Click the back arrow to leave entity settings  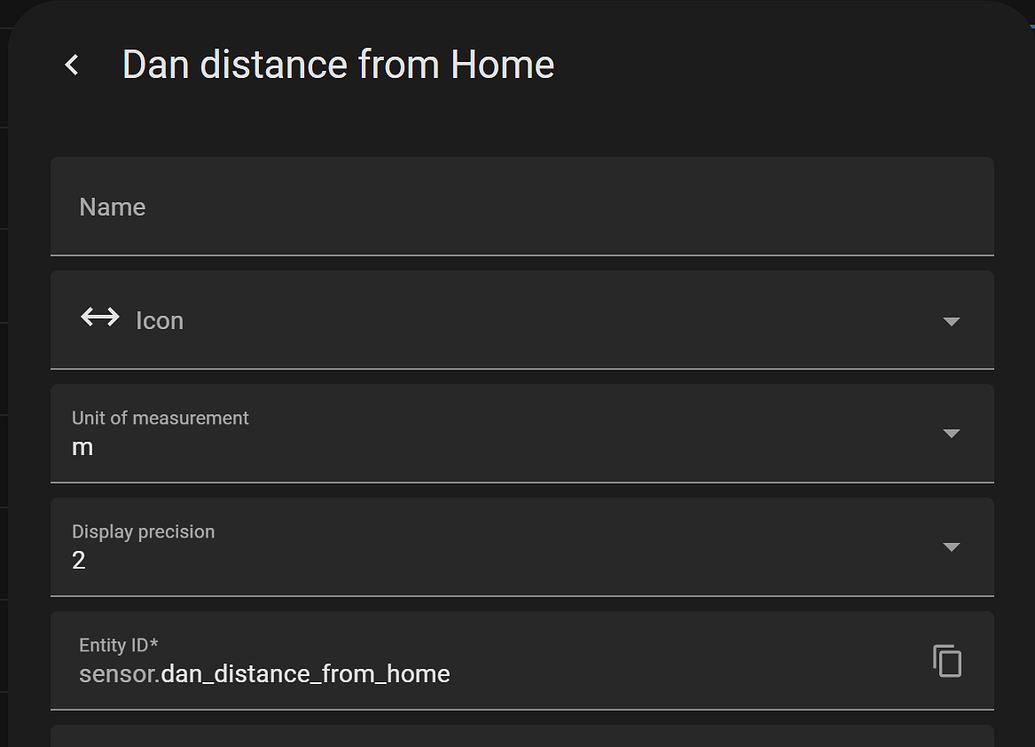coord(71,64)
